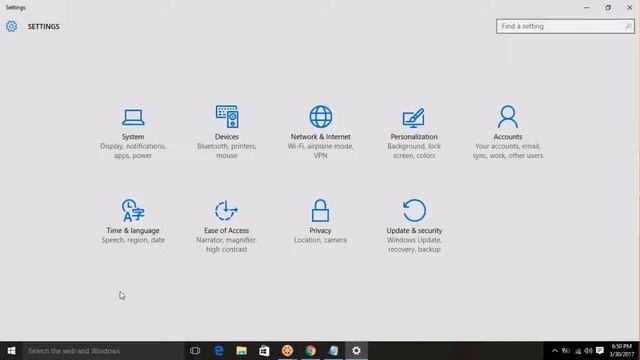Open the Personalization paintbrush icon

(x=414, y=118)
